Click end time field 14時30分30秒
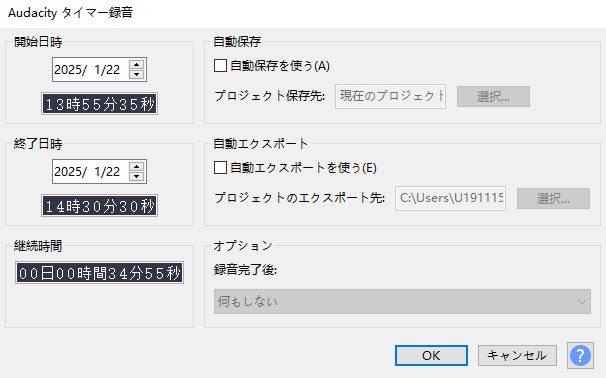This screenshot has width=606, height=378. [x=100, y=206]
